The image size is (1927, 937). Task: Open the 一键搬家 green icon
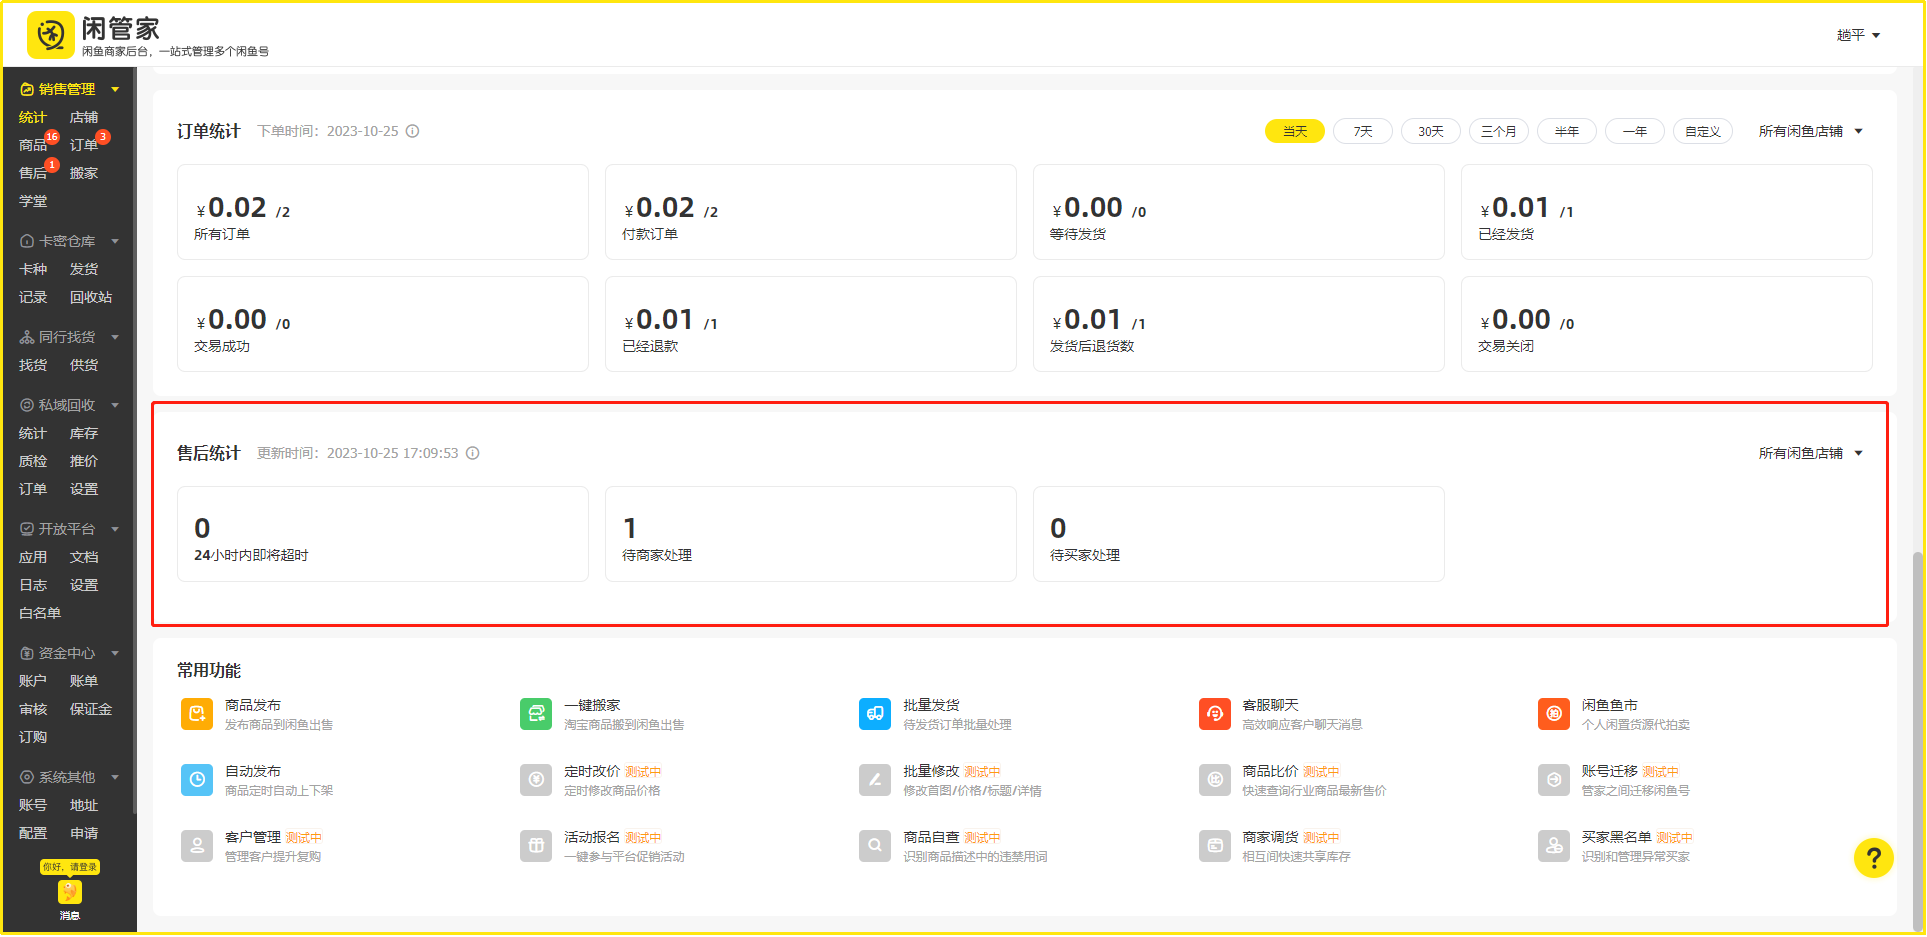[x=536, y=714]
